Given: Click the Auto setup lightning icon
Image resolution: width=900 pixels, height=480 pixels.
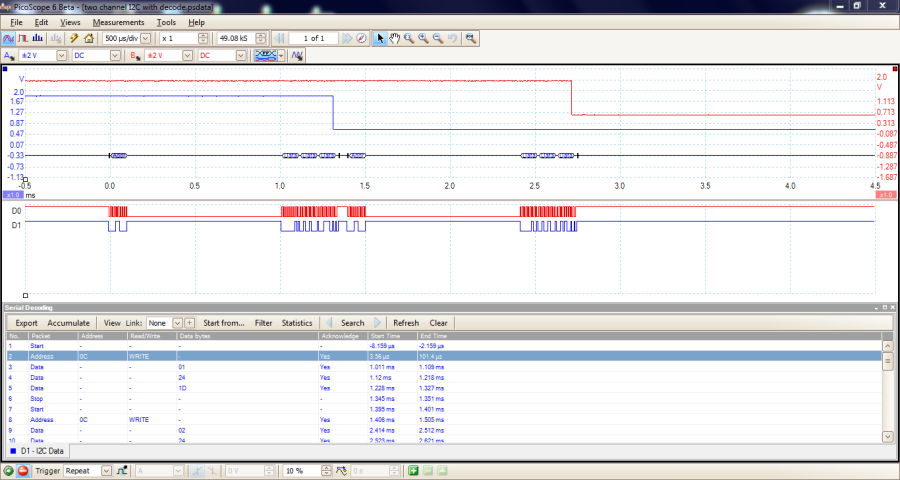Looking at the screenshot, I should tap(74, 38).
